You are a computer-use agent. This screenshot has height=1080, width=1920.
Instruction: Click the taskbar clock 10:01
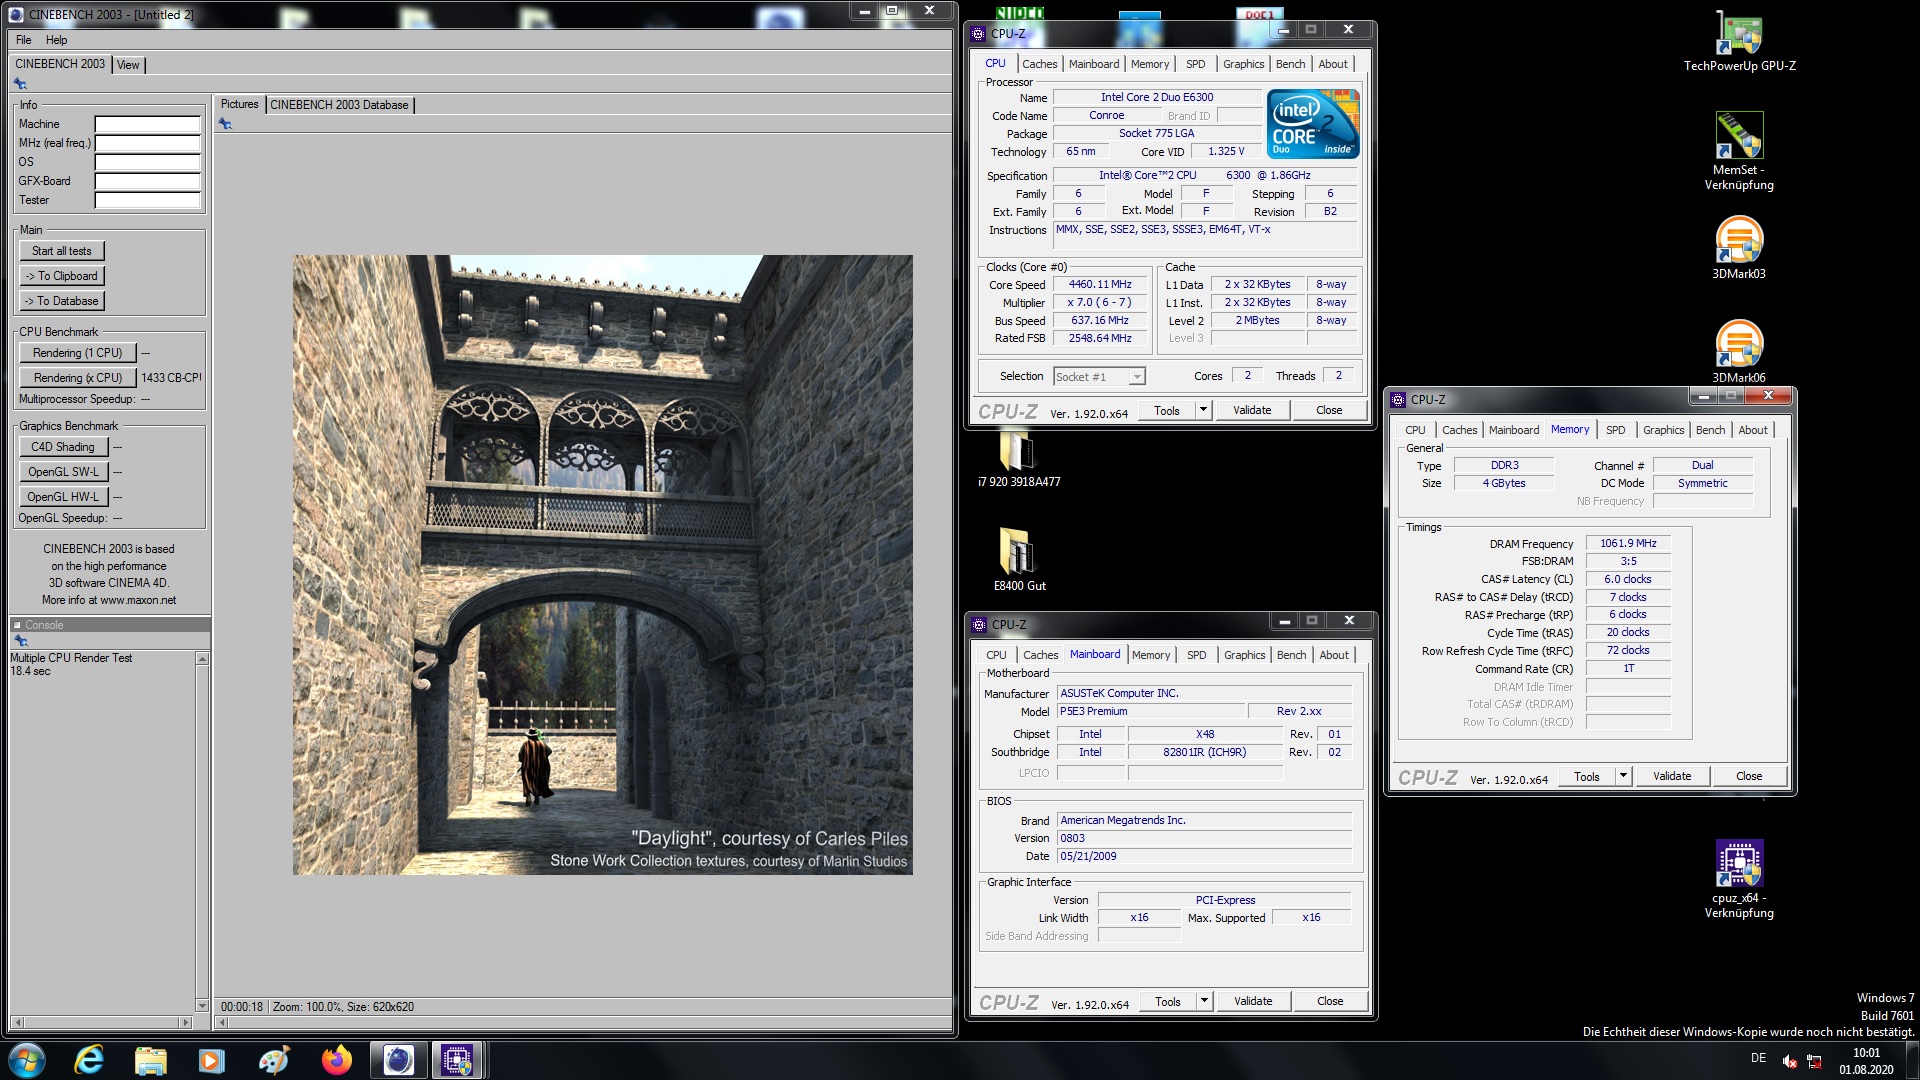[x=1866, y=1053]
